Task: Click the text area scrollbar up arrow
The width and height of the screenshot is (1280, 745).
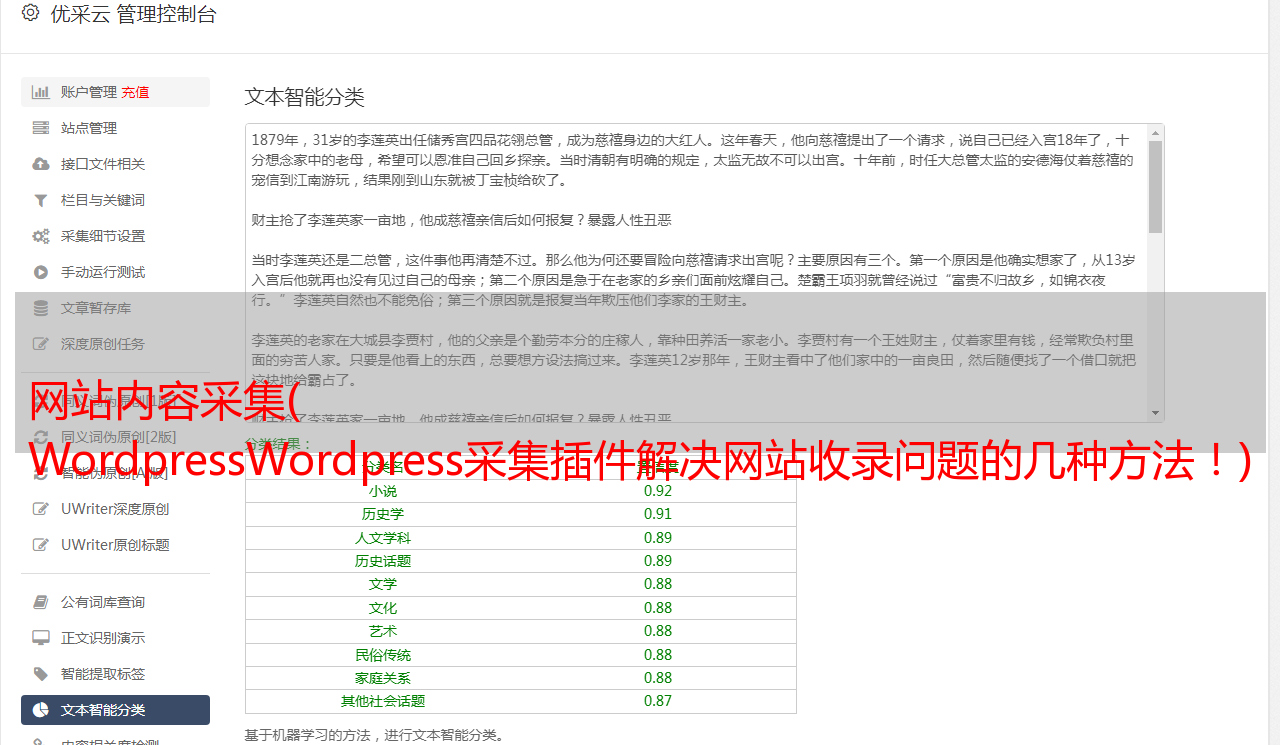Action: tap(1155, 132)
